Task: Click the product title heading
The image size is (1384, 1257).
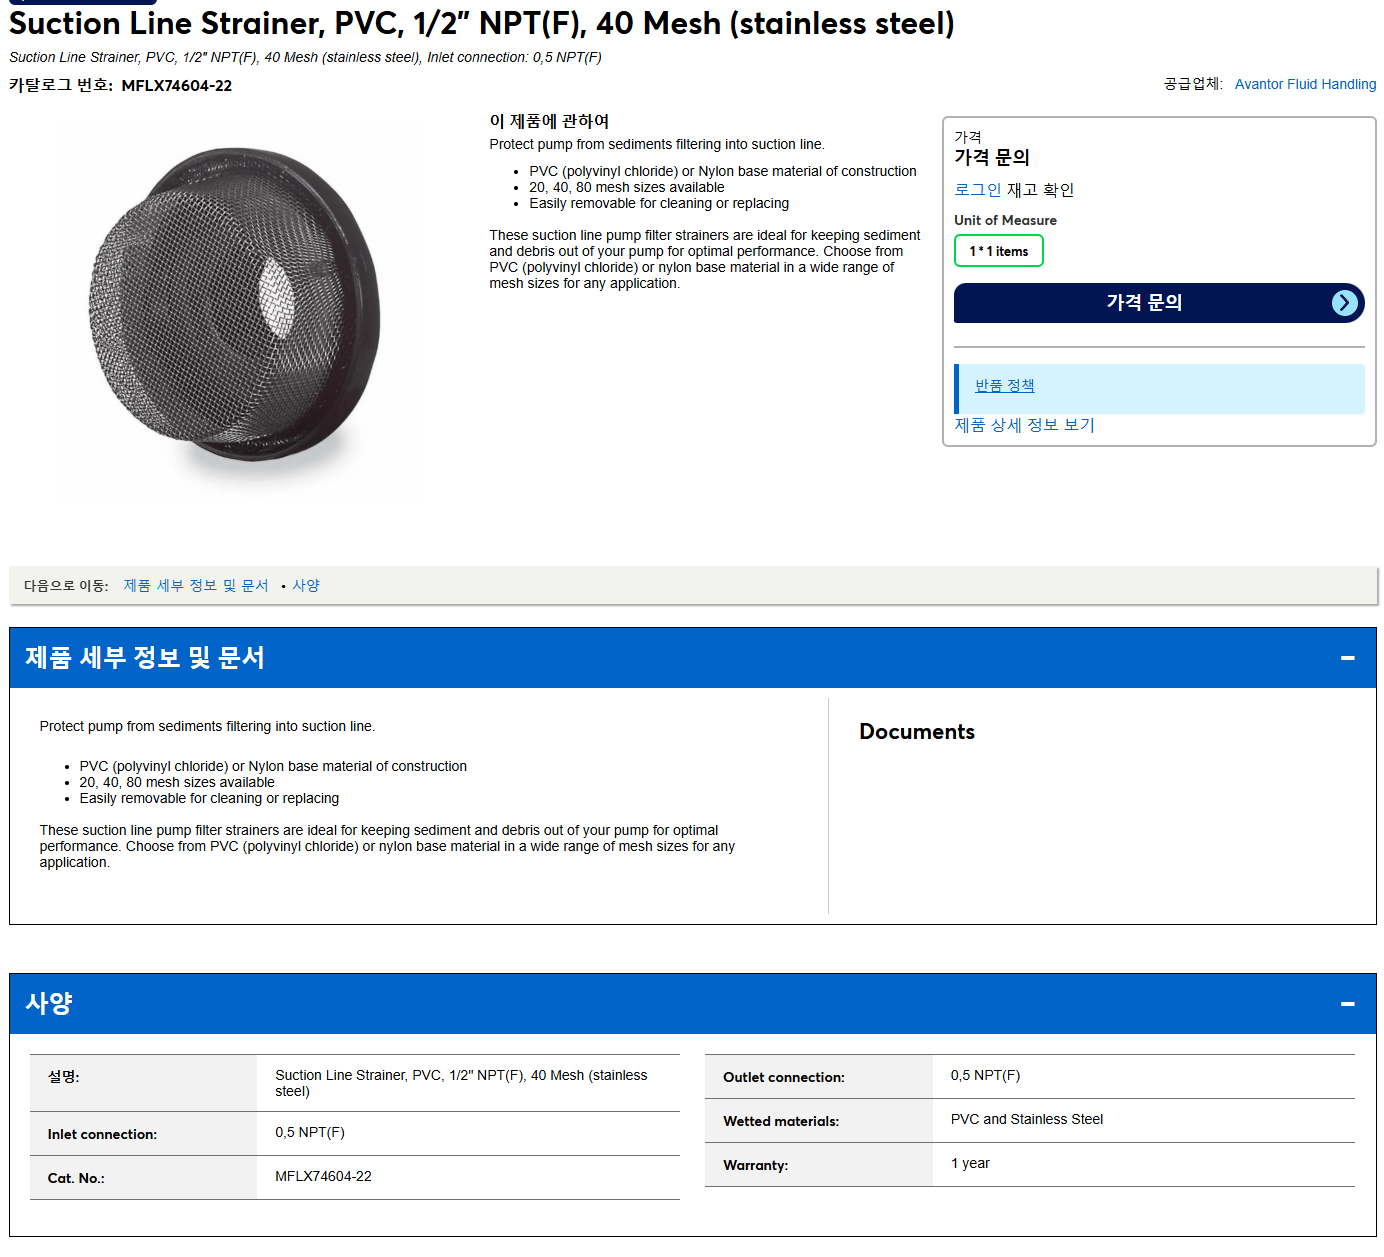Action: click(482, 24)
